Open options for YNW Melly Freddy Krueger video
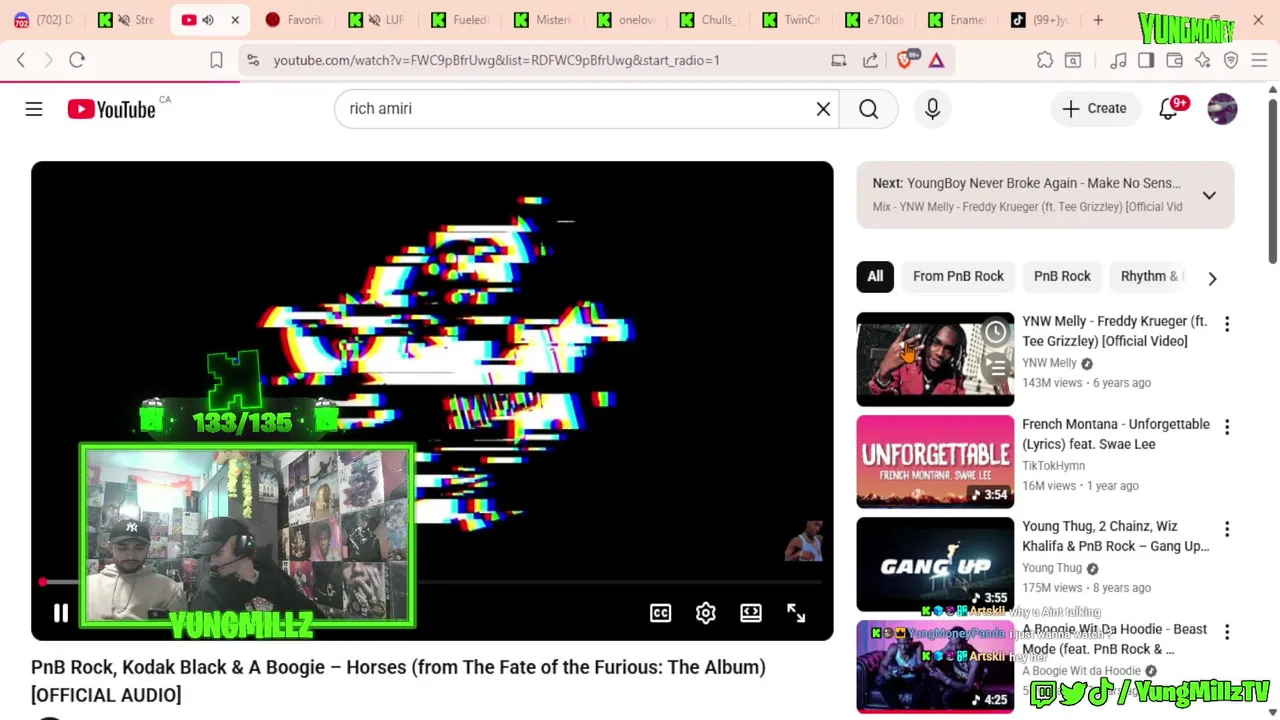1280x720 pixels. tap(1227, 324)
